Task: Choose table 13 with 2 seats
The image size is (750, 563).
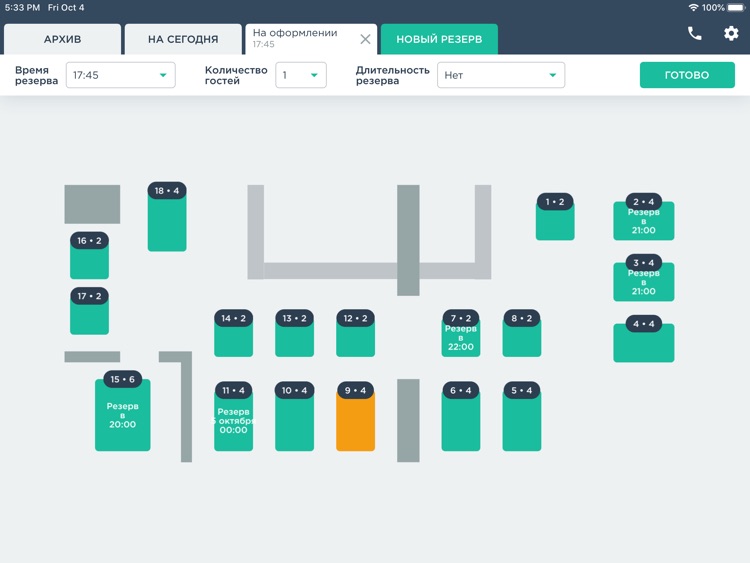Action: click(295, 333)
